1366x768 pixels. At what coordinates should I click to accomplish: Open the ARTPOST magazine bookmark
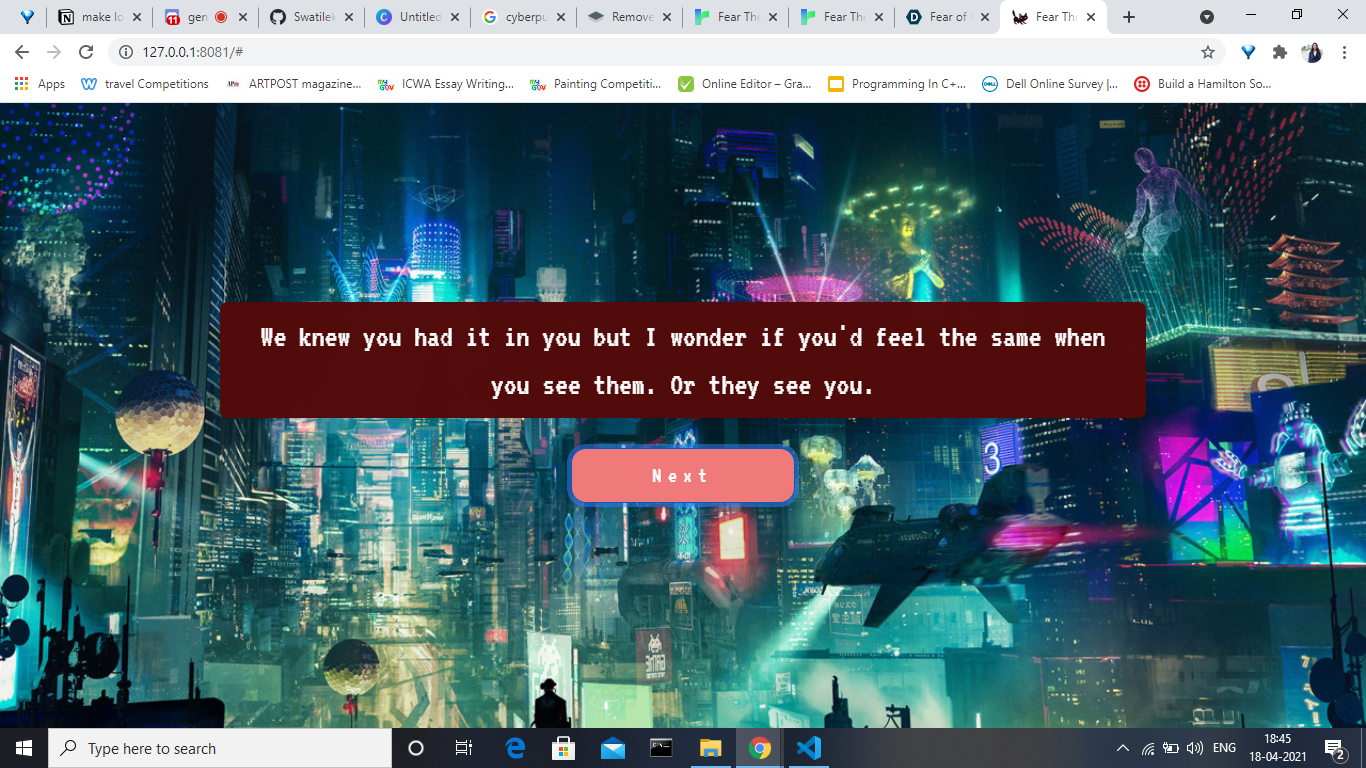294,84
